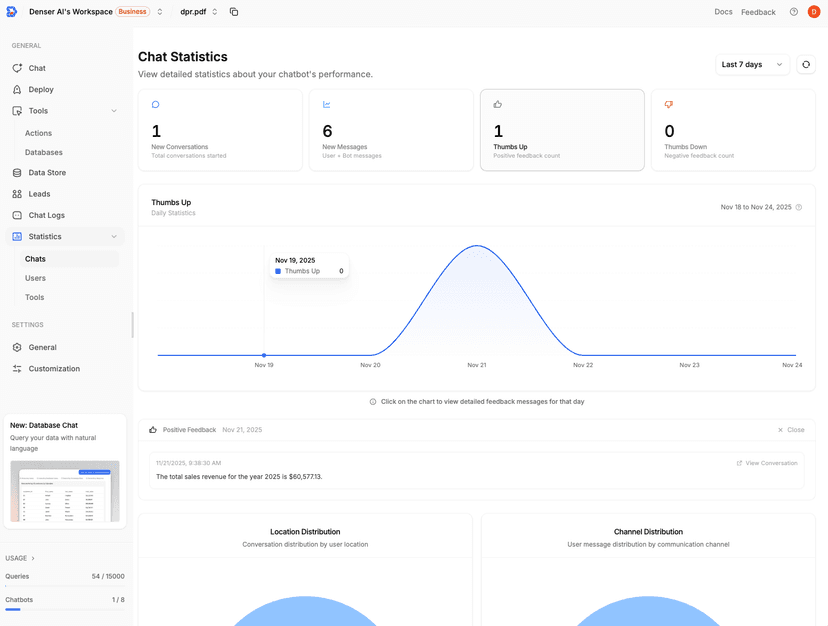This screenshot has width=828, height=626.
Task: Copy the dpr.pdf chatbot via the copy icon
Action: 234,12
